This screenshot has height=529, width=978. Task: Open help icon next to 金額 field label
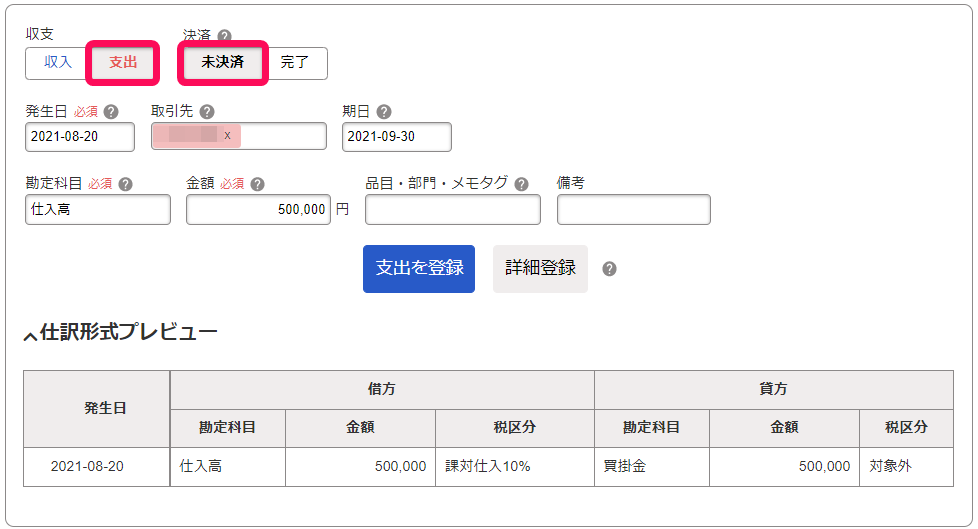point(258,184)
